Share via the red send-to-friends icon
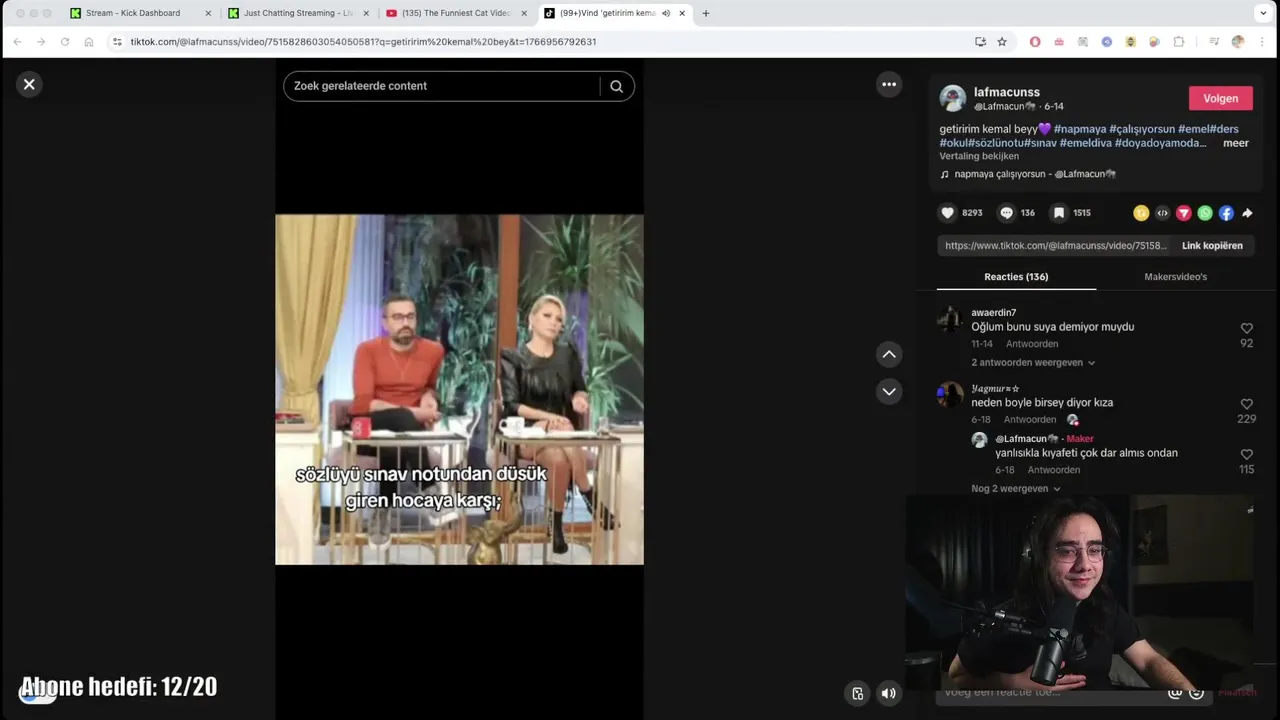The image size is (1280, 720). 1184,213
